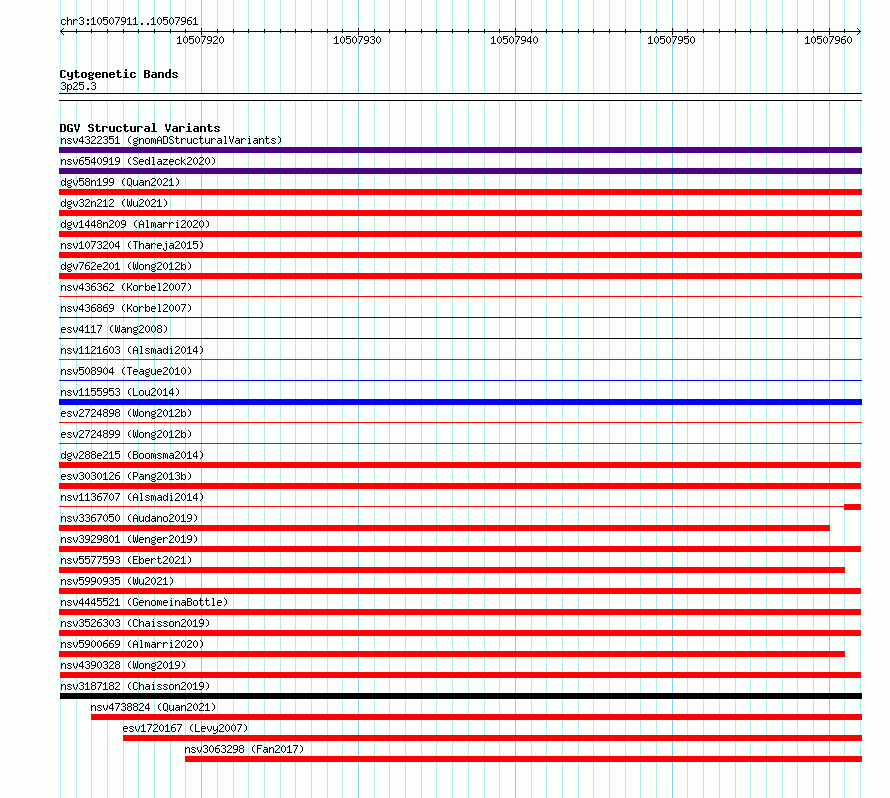Open variant nsv1155953 (Lou2014)
890x798 pixels.
coord(120,392)
